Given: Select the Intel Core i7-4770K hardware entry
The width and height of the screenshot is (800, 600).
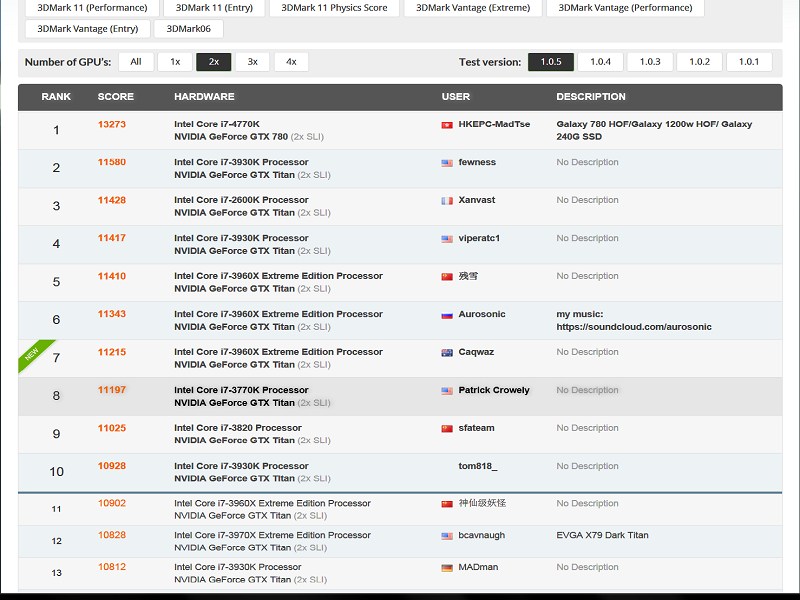Looking at the screenshot, I should coord(217,124).
